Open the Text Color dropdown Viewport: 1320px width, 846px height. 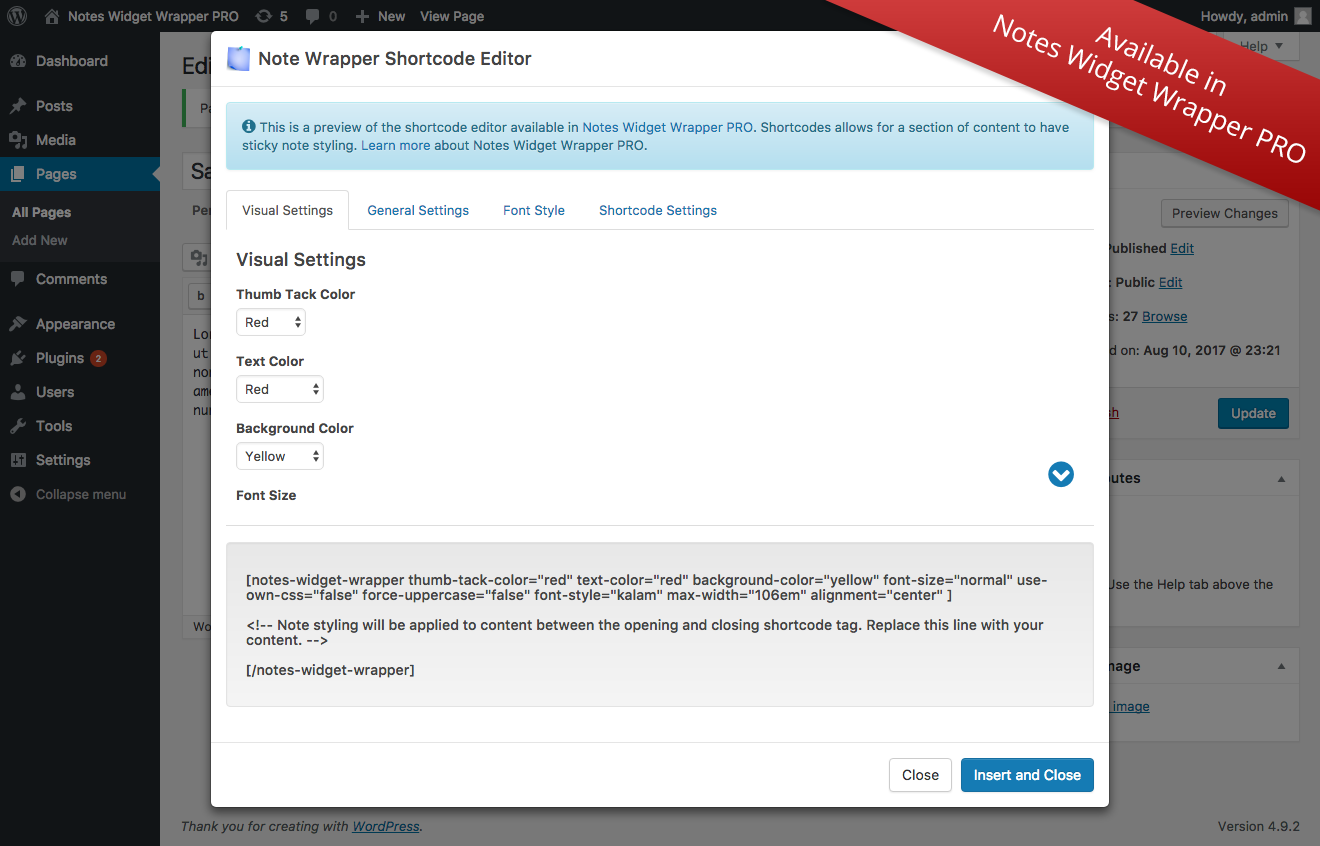coord(280,389)
